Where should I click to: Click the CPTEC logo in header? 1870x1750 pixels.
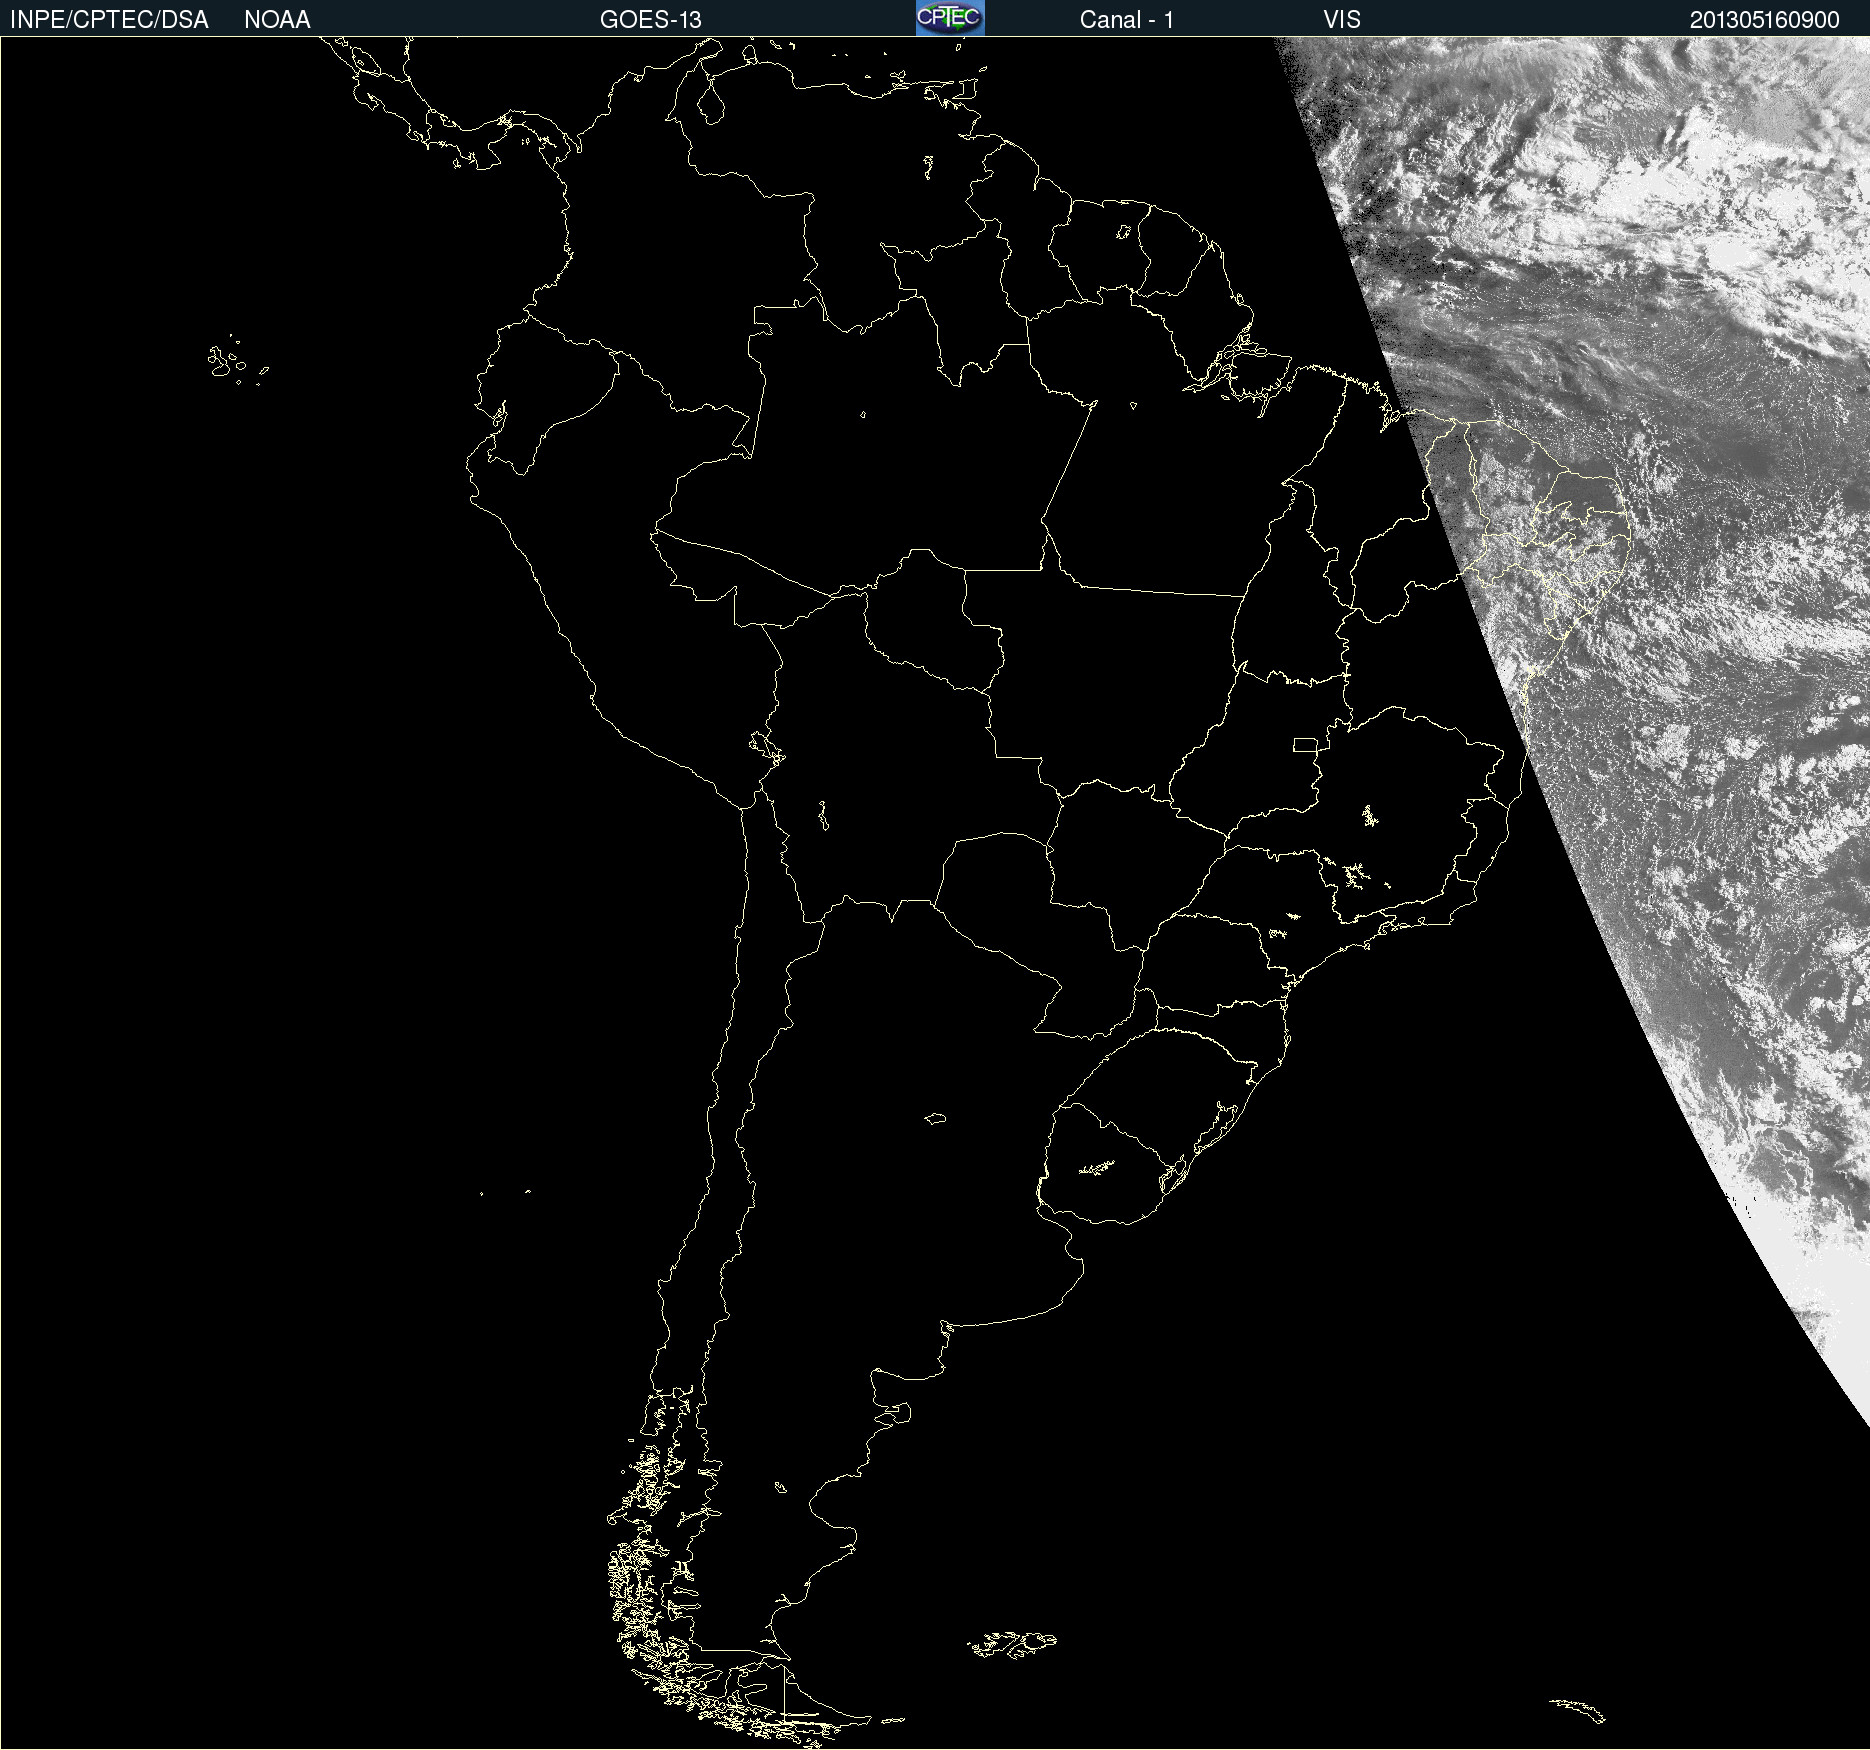coord(949,18)
